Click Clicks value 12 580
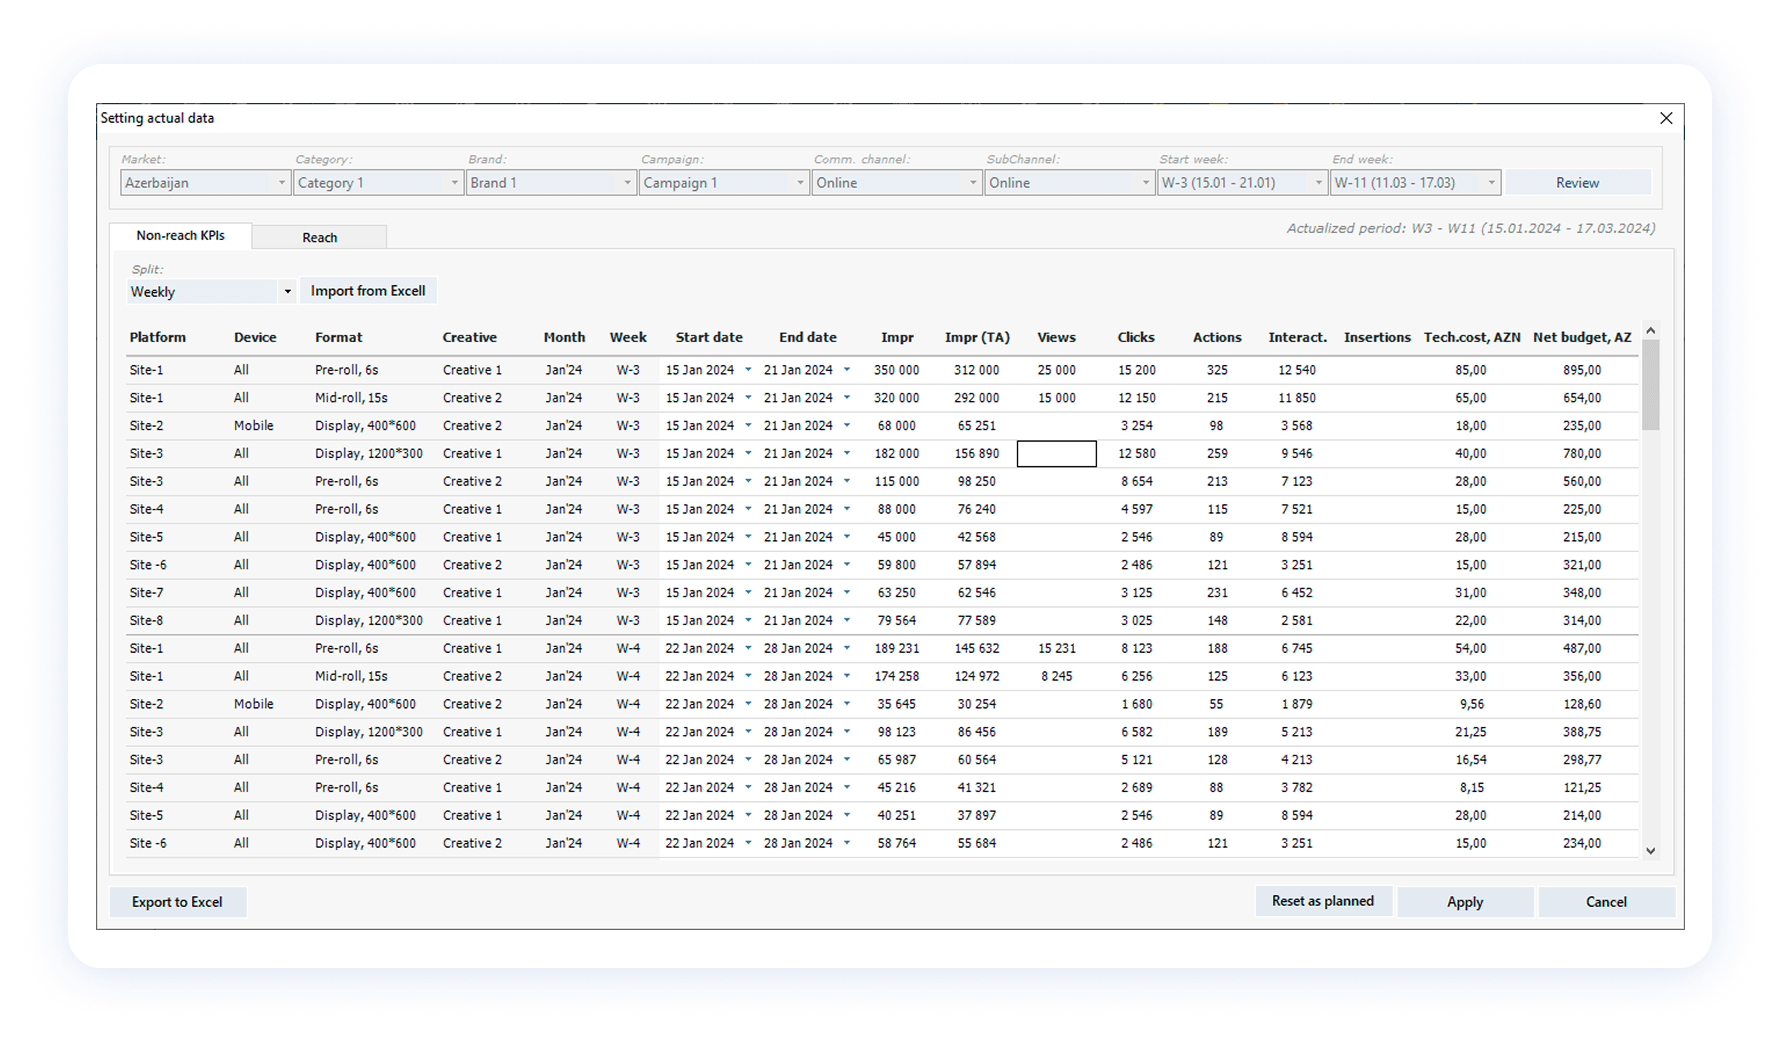 coord(1137,454)
